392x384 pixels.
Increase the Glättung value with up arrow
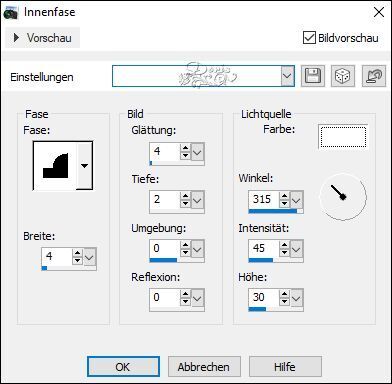pos(185,148)
